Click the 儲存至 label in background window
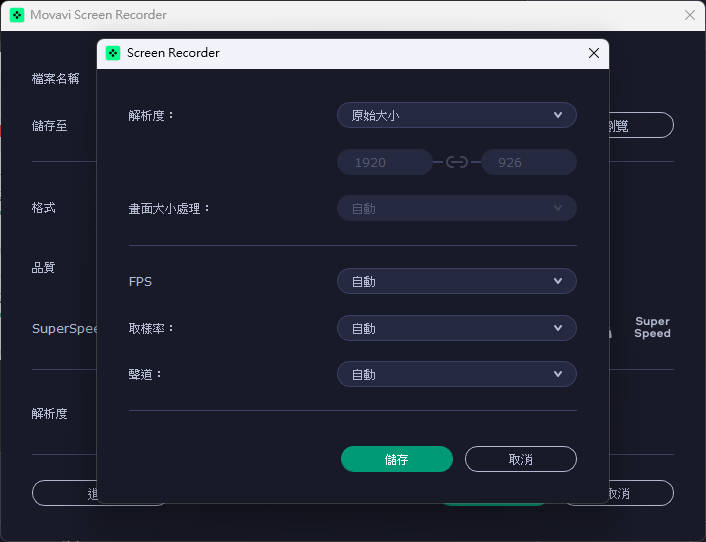This screenshot has width=706, height=542. (x=50, y=126)
